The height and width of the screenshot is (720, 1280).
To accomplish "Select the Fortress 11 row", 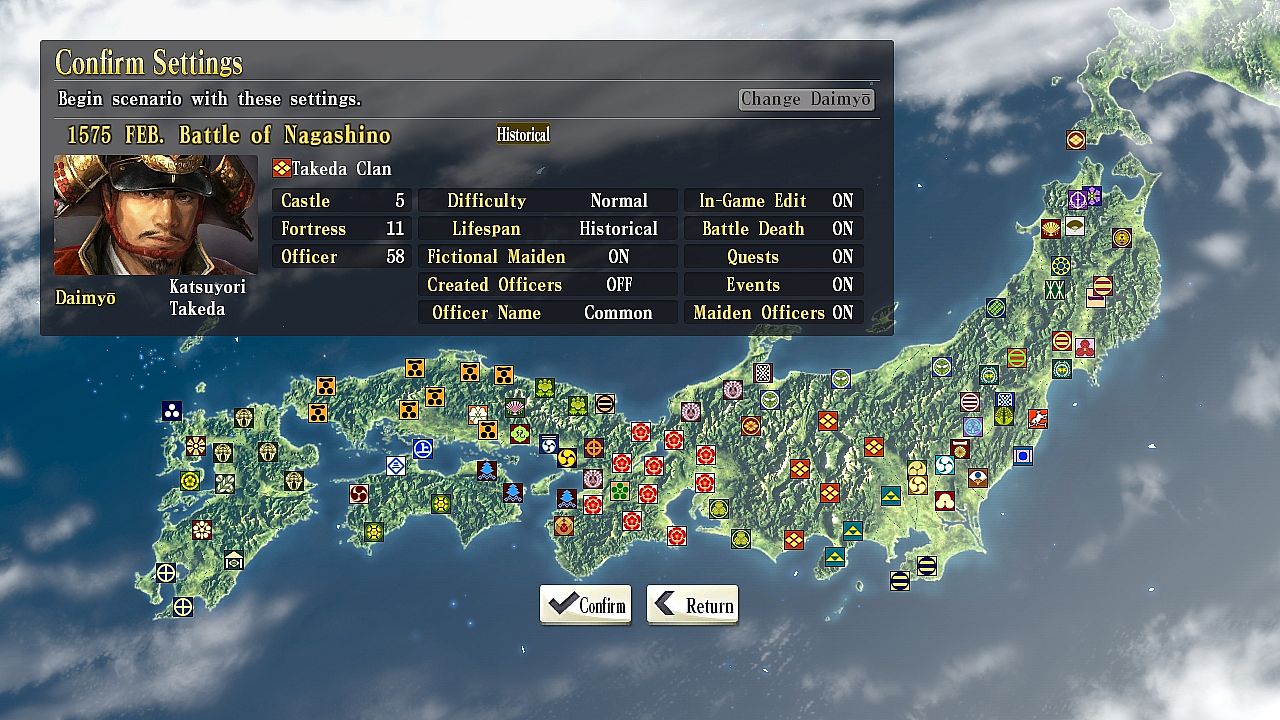I will (x=342, y=229).
